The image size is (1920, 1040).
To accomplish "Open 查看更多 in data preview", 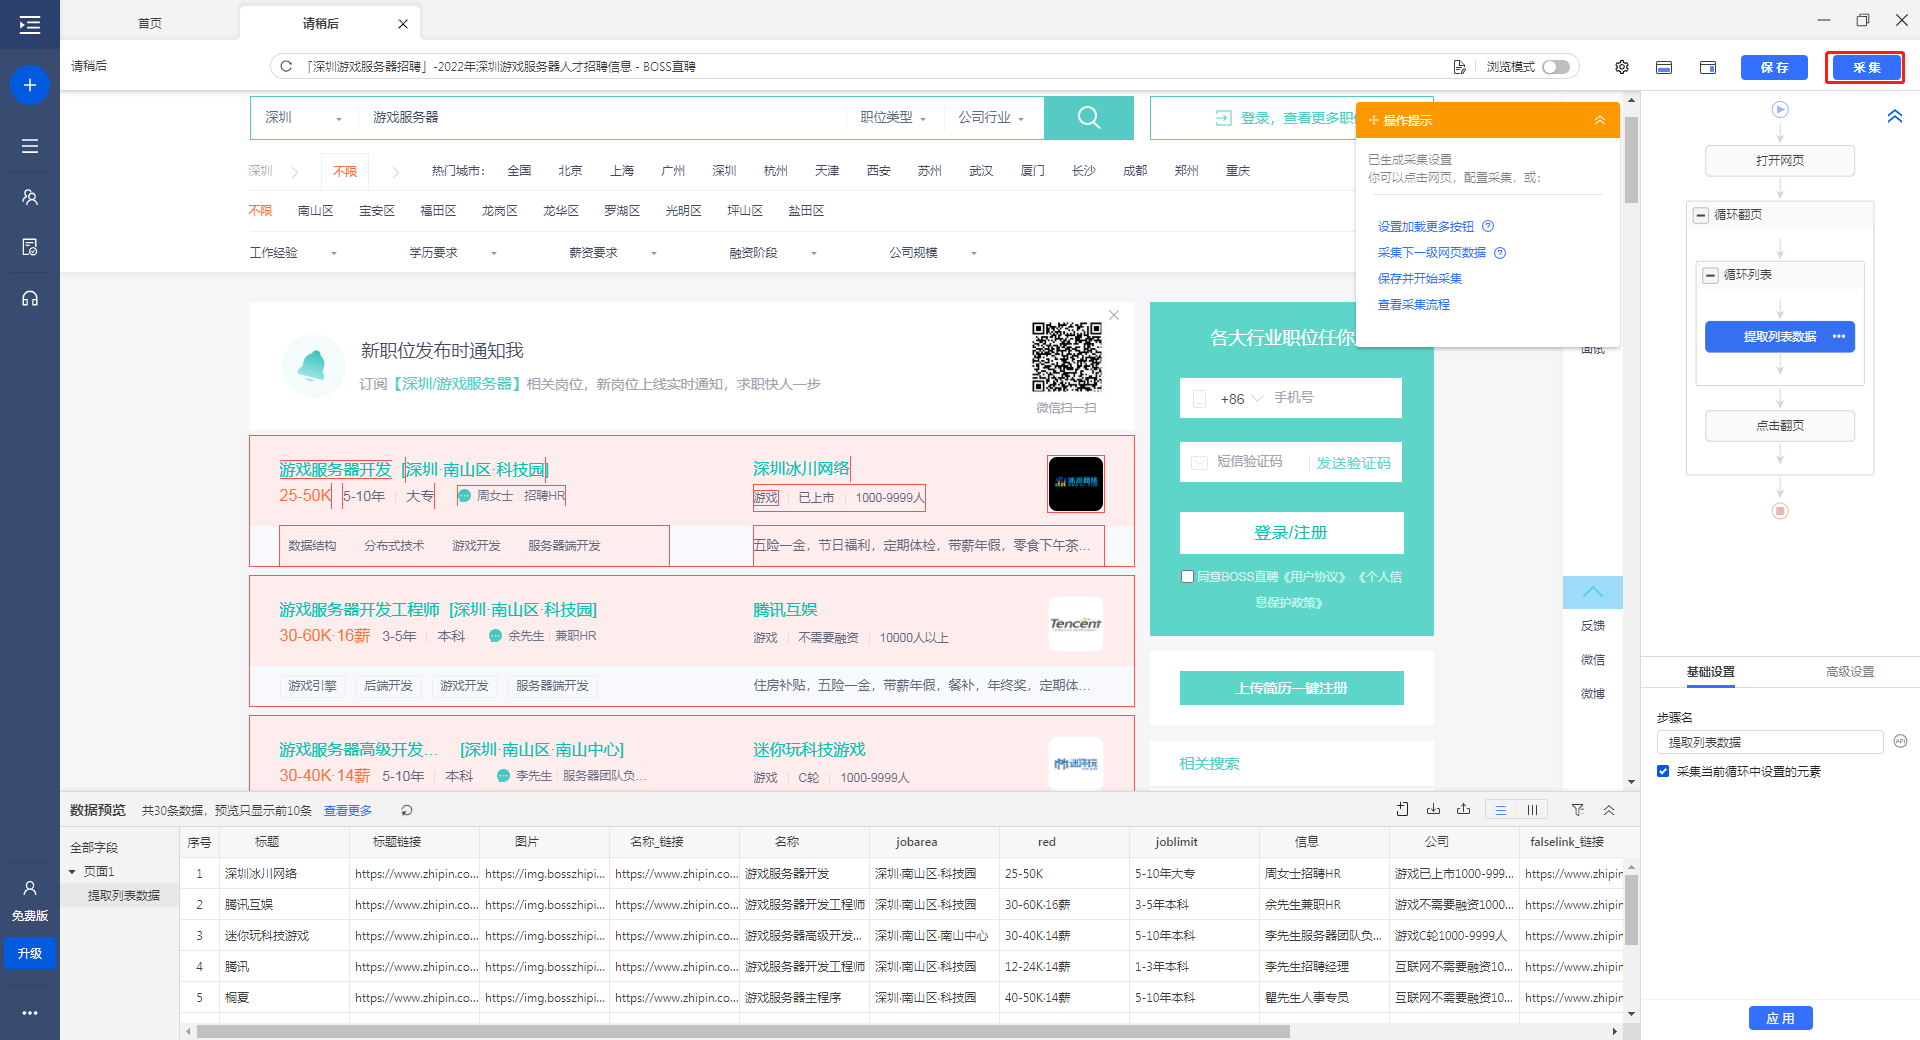I will tap(347, 811).
